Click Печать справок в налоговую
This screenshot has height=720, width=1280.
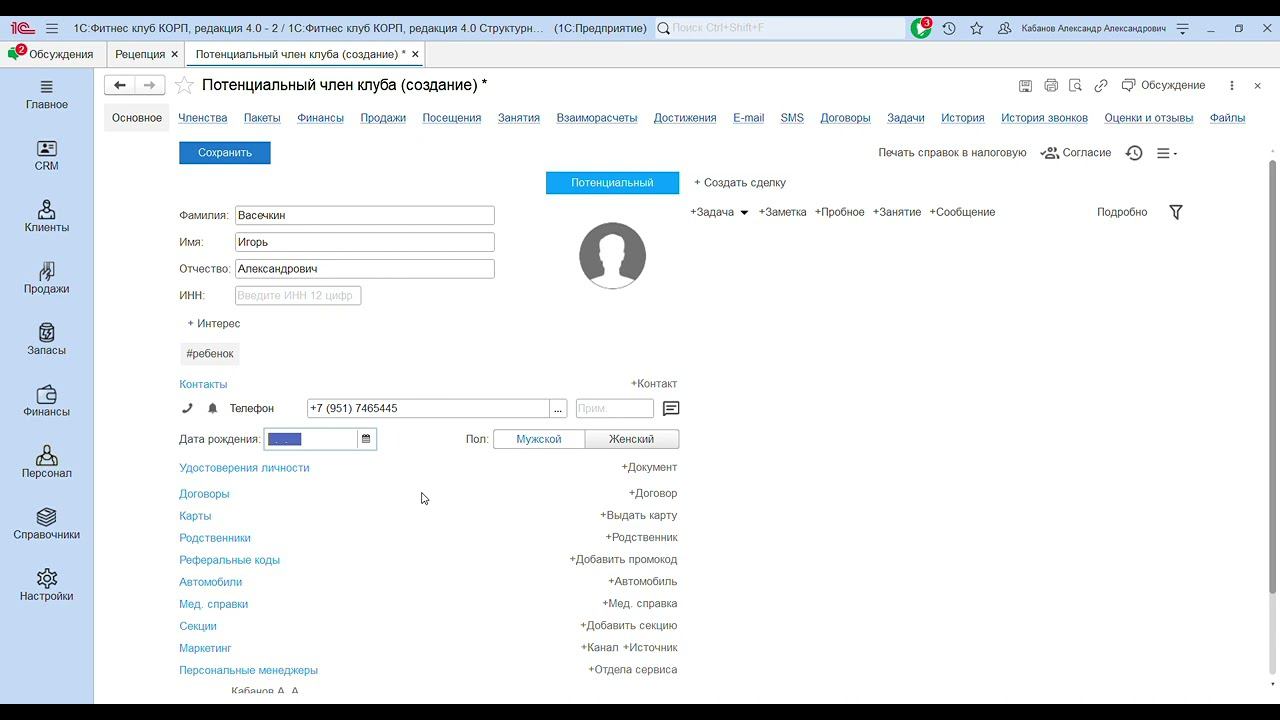click(x=952, y=153)
